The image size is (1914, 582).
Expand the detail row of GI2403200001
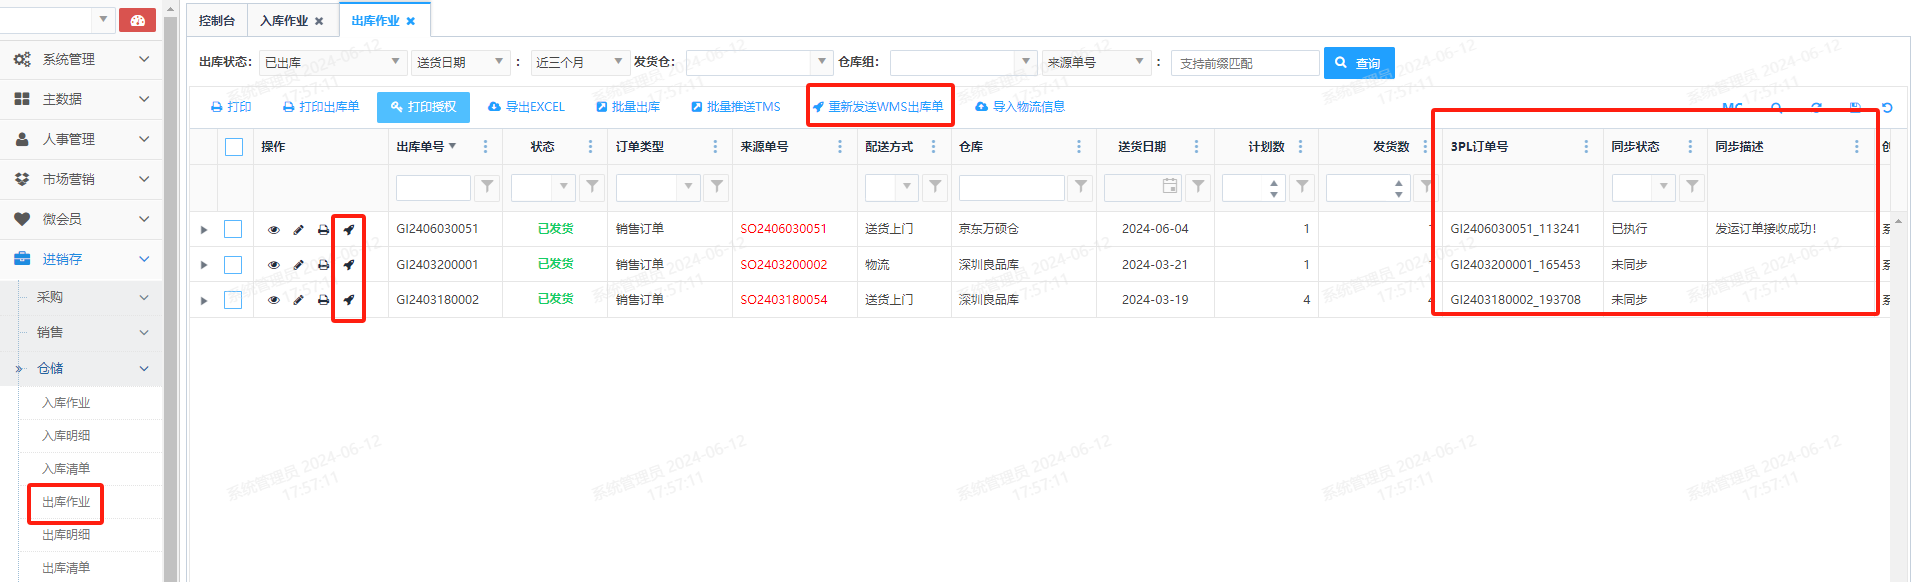(204, 265)
